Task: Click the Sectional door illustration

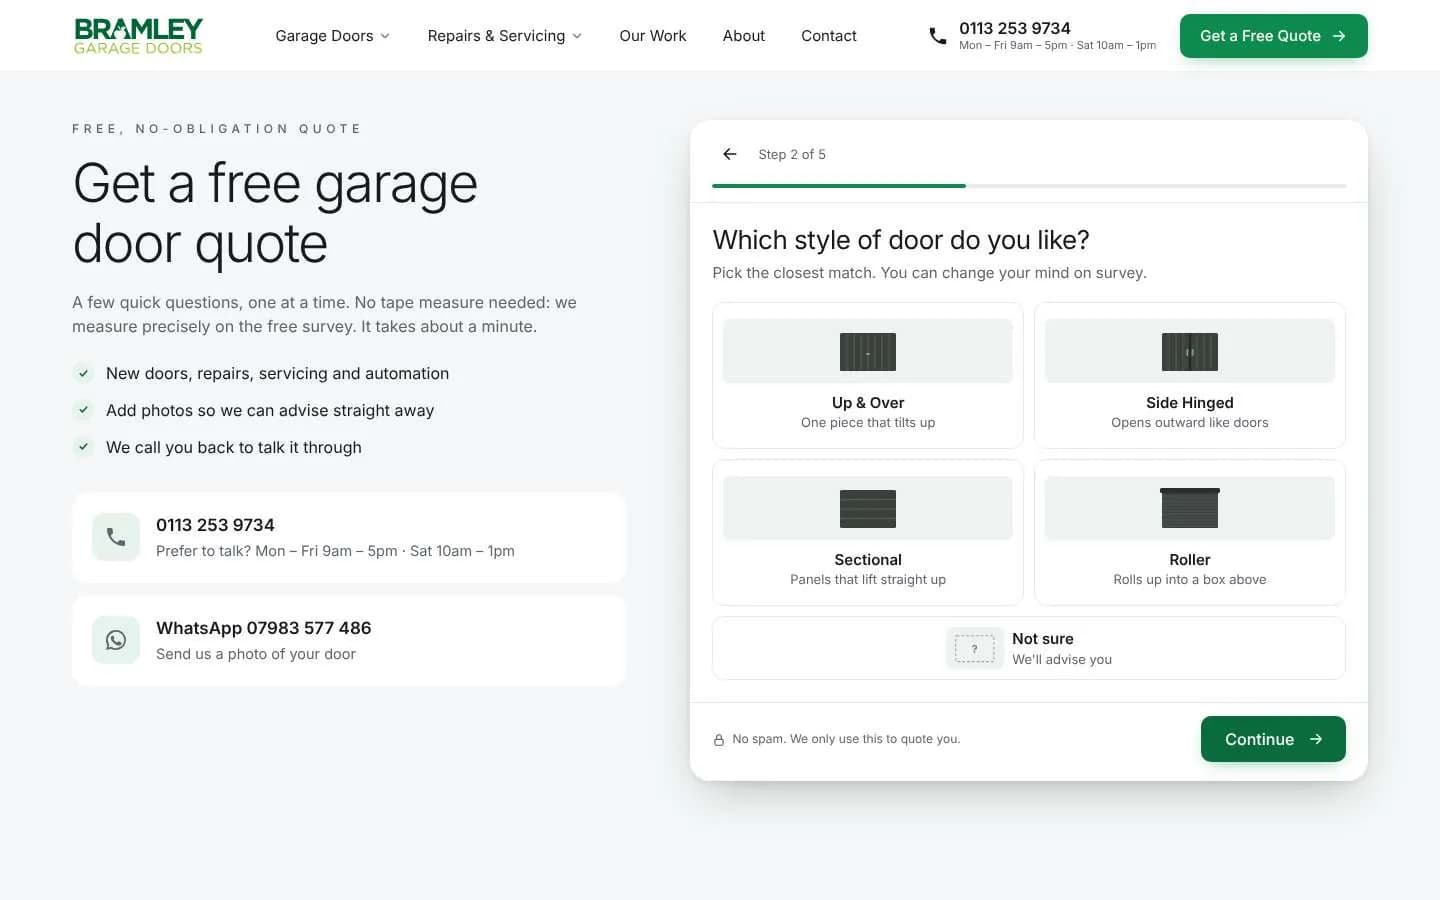Action: 868,509
